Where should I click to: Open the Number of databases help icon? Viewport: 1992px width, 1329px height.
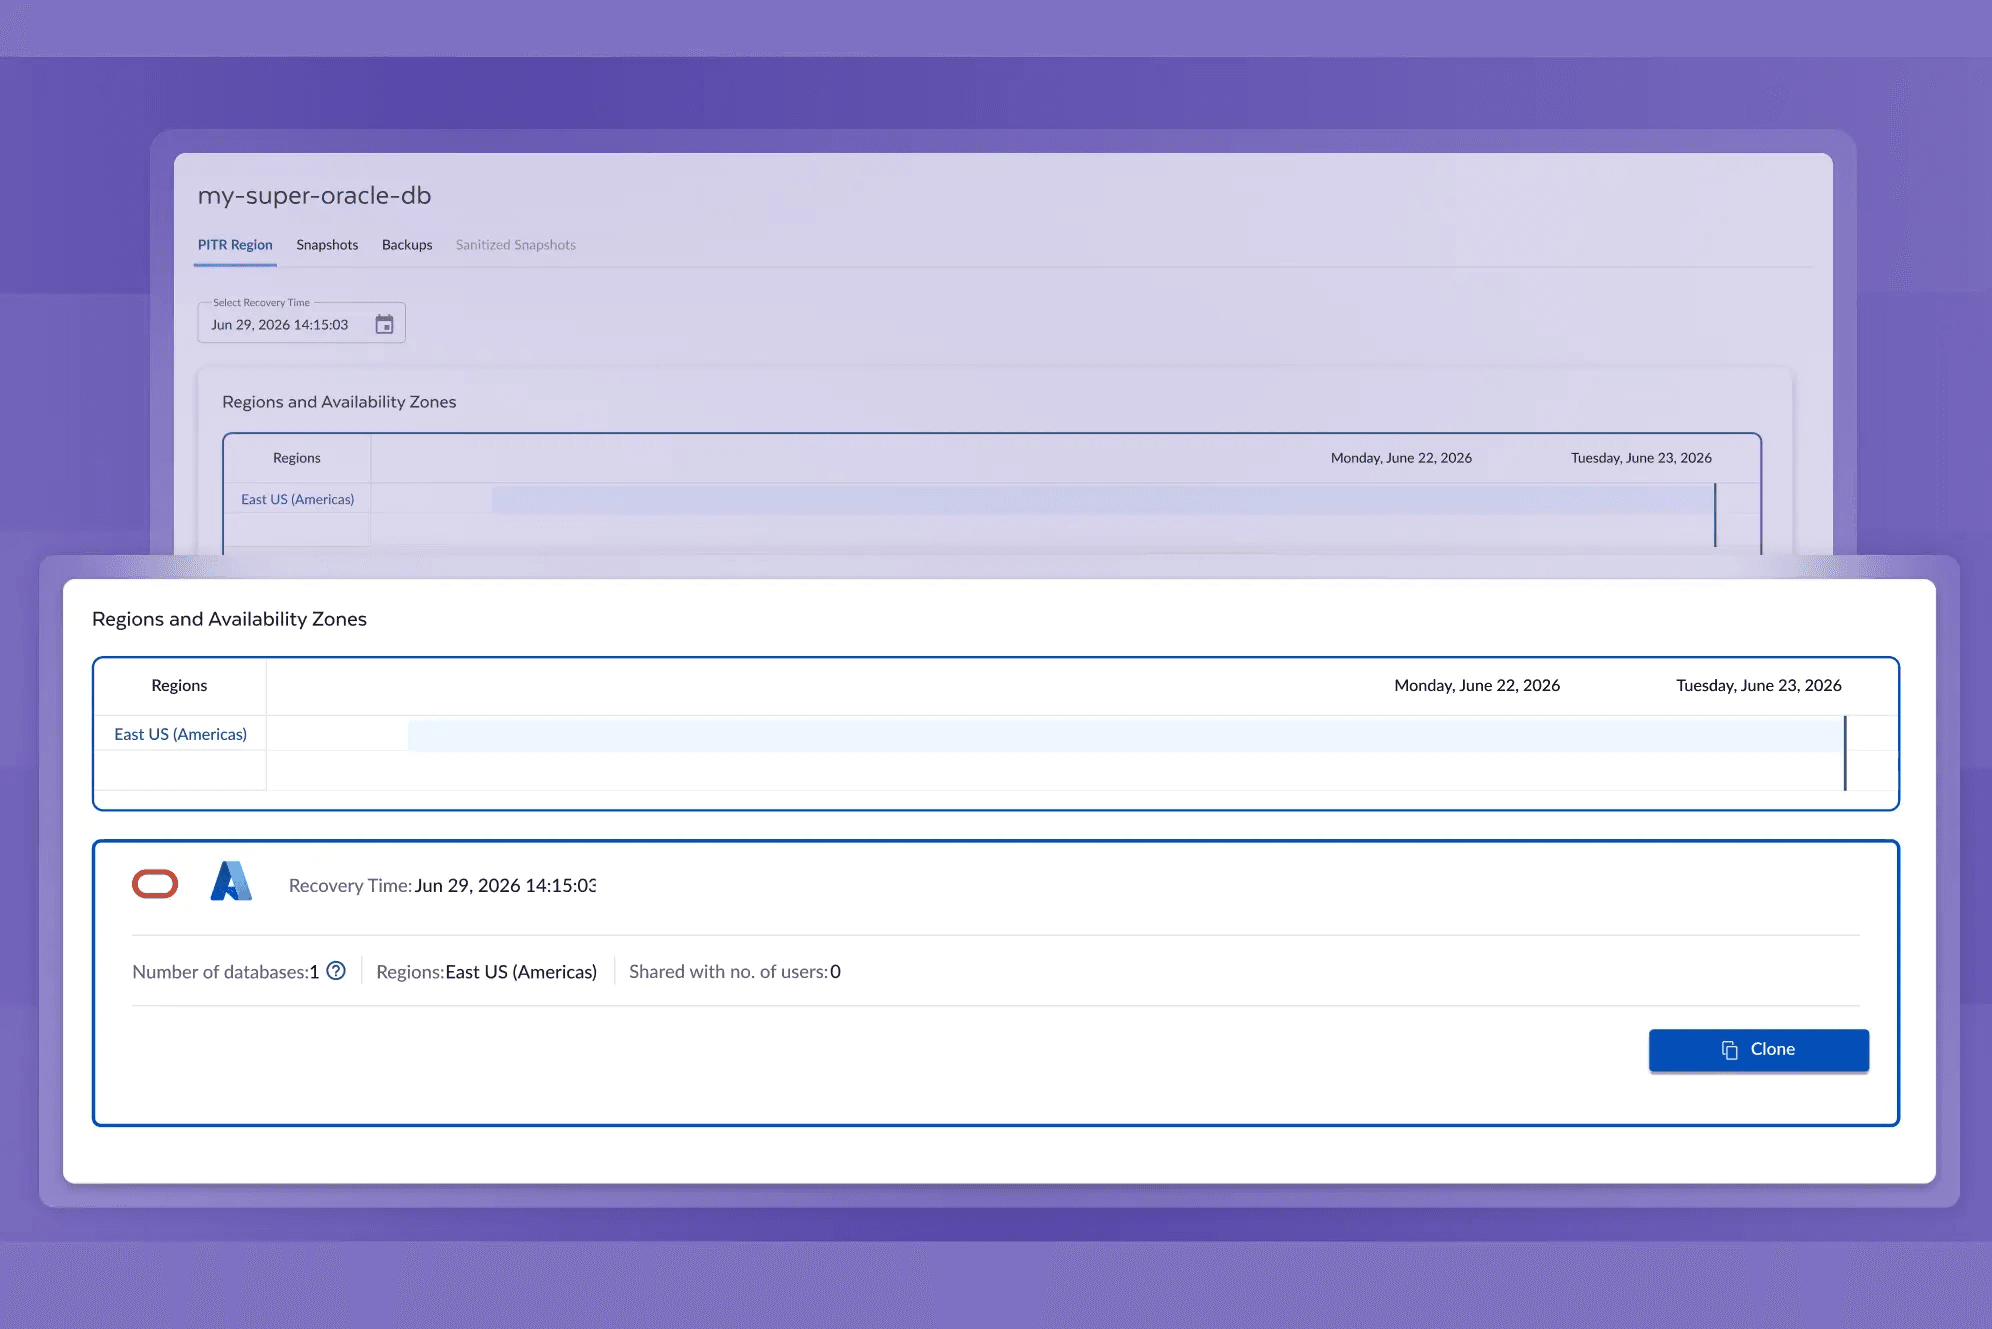tap(336, 971)
